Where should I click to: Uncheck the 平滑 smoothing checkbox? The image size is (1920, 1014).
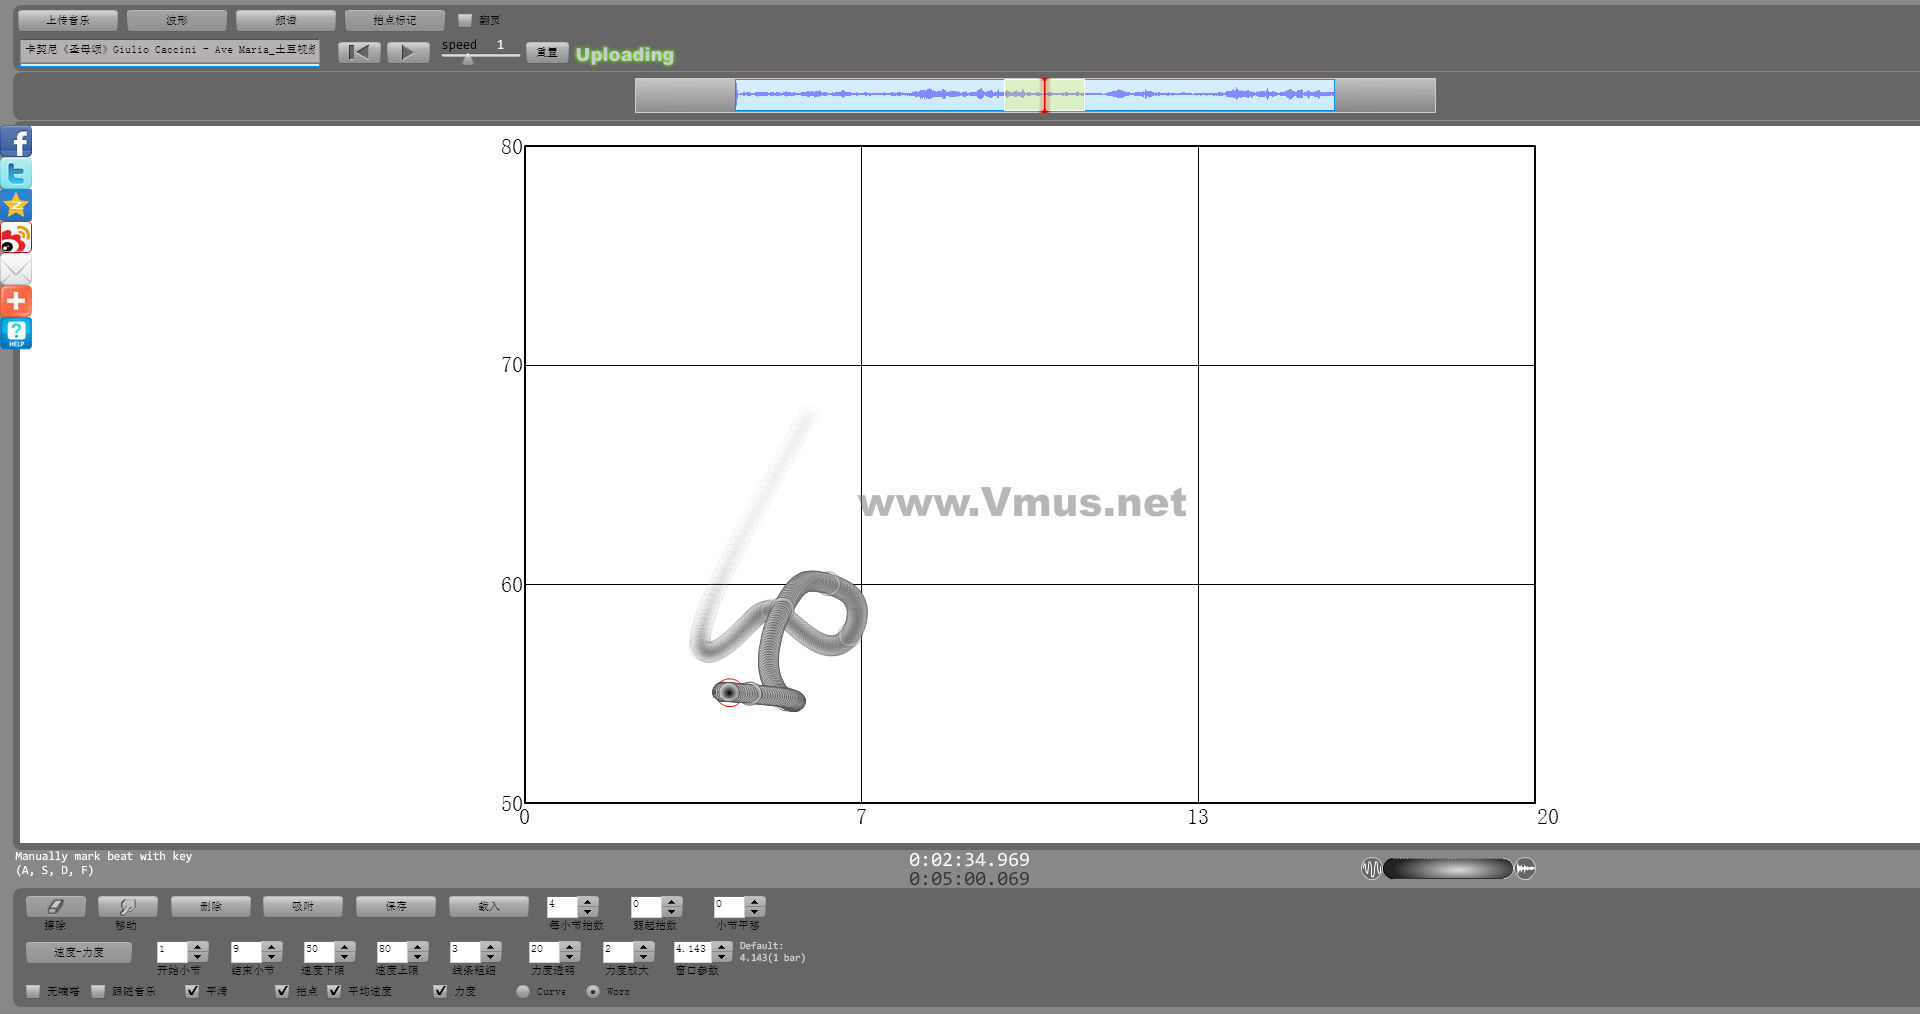pyautogui.click(x=192, y=991)
